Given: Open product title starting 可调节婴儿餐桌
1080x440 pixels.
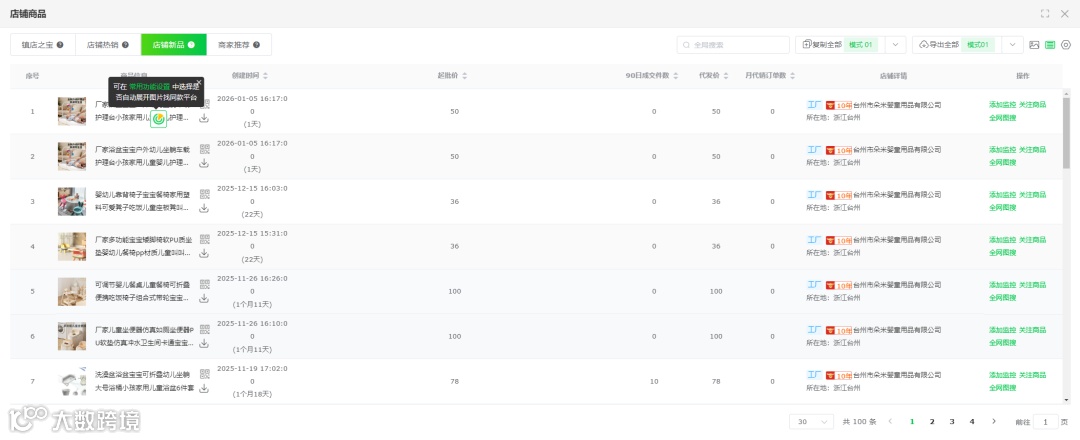Looking at the screenshot, I should (x=145, y=291).
